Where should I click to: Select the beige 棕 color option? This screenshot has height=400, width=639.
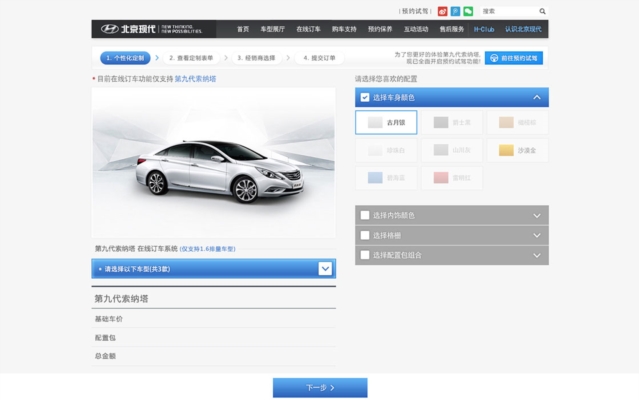(x=517, y=122)
